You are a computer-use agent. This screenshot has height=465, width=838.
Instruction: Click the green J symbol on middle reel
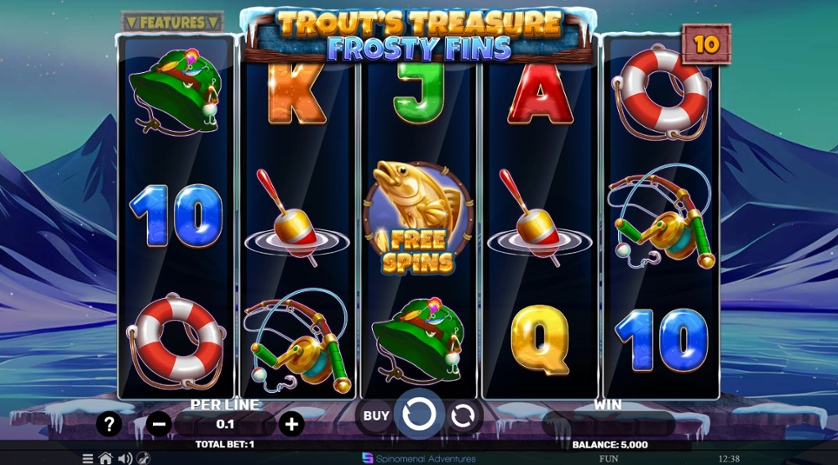pos(420,92)
